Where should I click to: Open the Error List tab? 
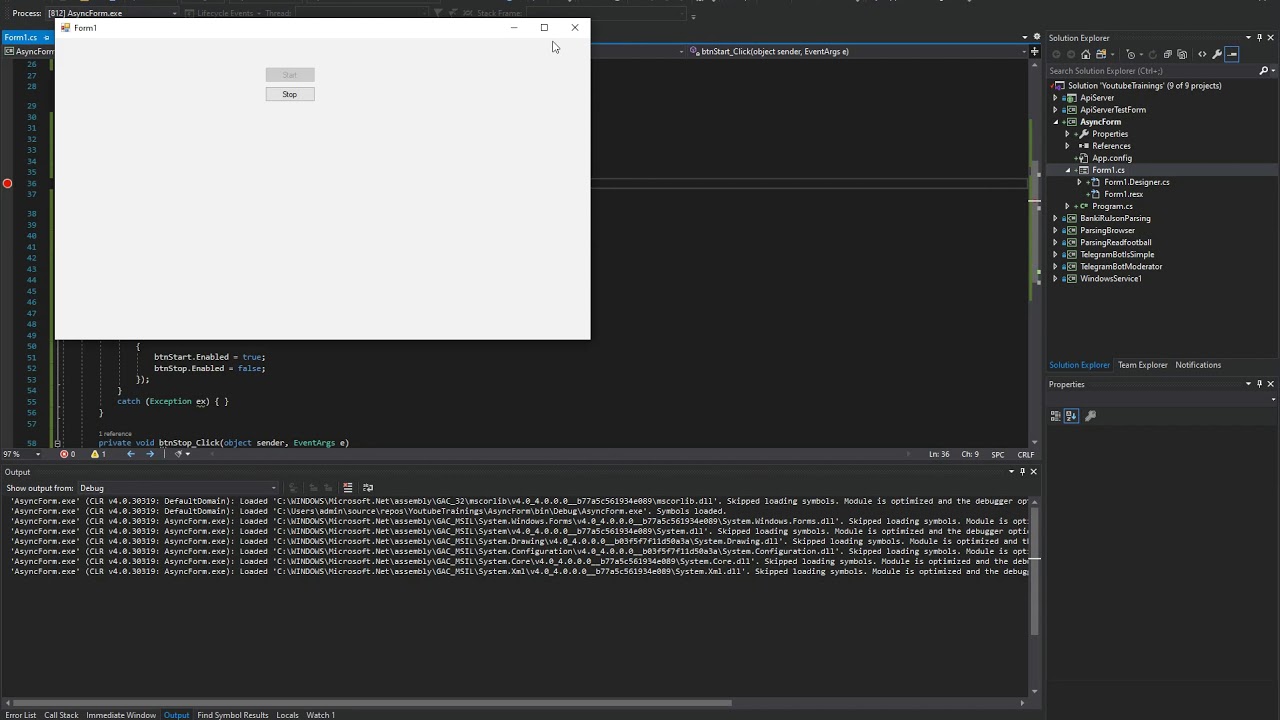(20, 715)
